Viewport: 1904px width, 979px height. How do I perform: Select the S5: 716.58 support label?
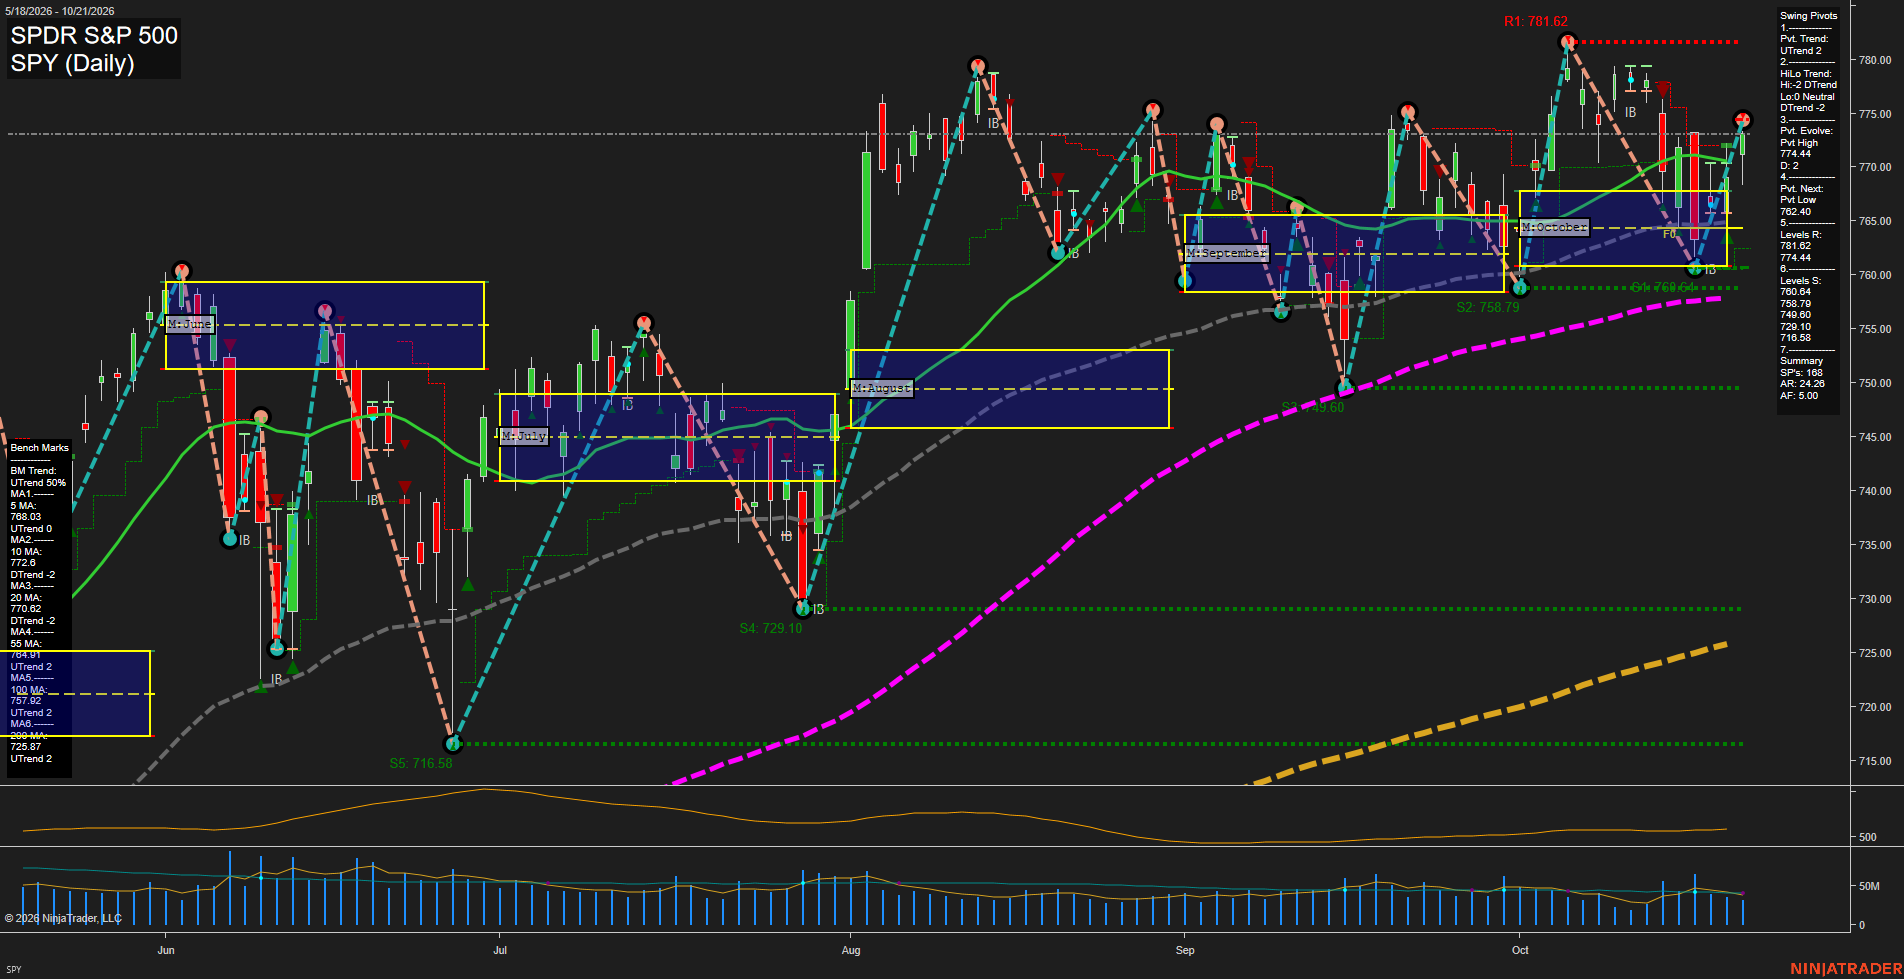(x=421, y=763)
